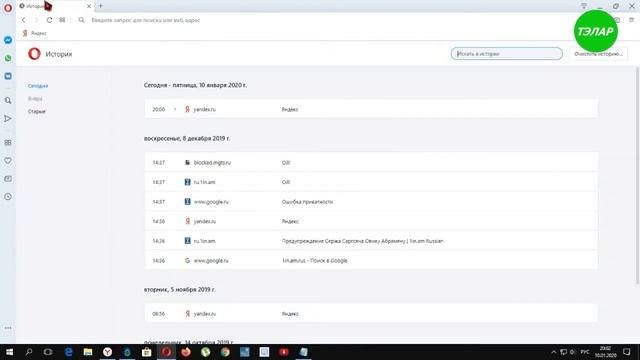Open the 14:36 yandex.ru history entry
The image size is (640, 360).
point(371,221)
